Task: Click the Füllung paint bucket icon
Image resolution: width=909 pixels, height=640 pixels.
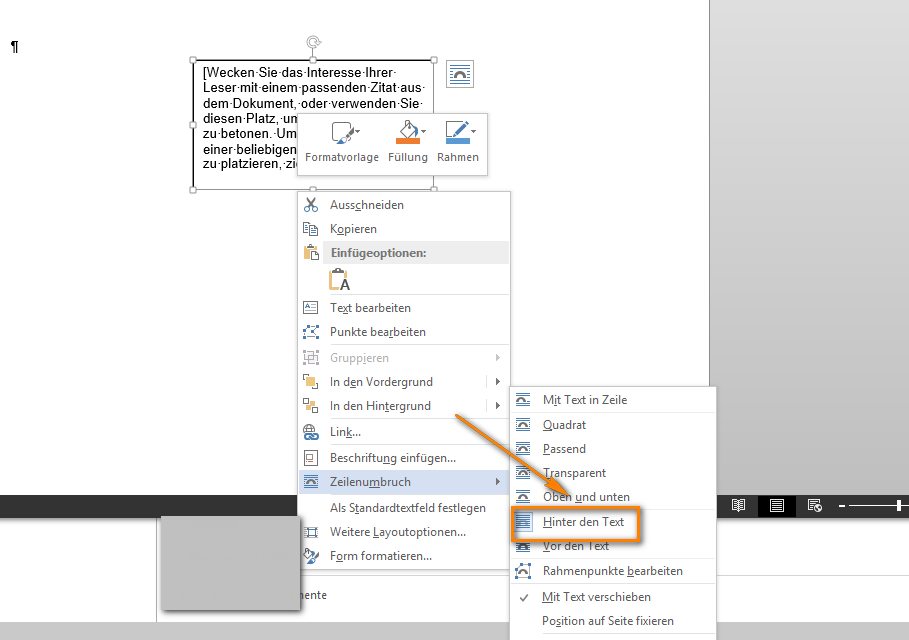Action: click(406, 132)
